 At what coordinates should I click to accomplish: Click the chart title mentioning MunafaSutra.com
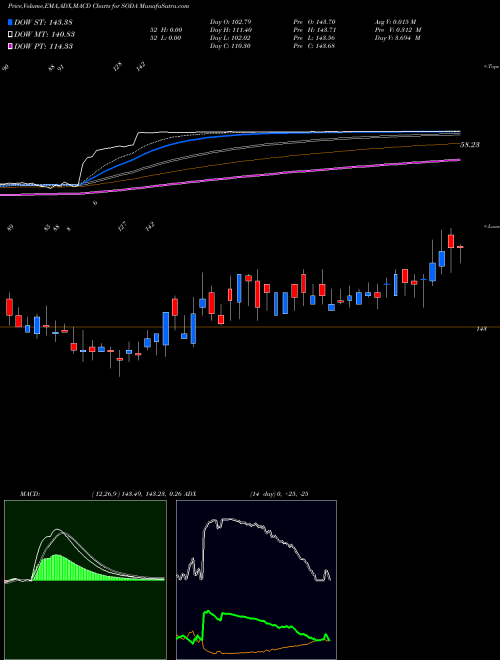coord(96,6)
